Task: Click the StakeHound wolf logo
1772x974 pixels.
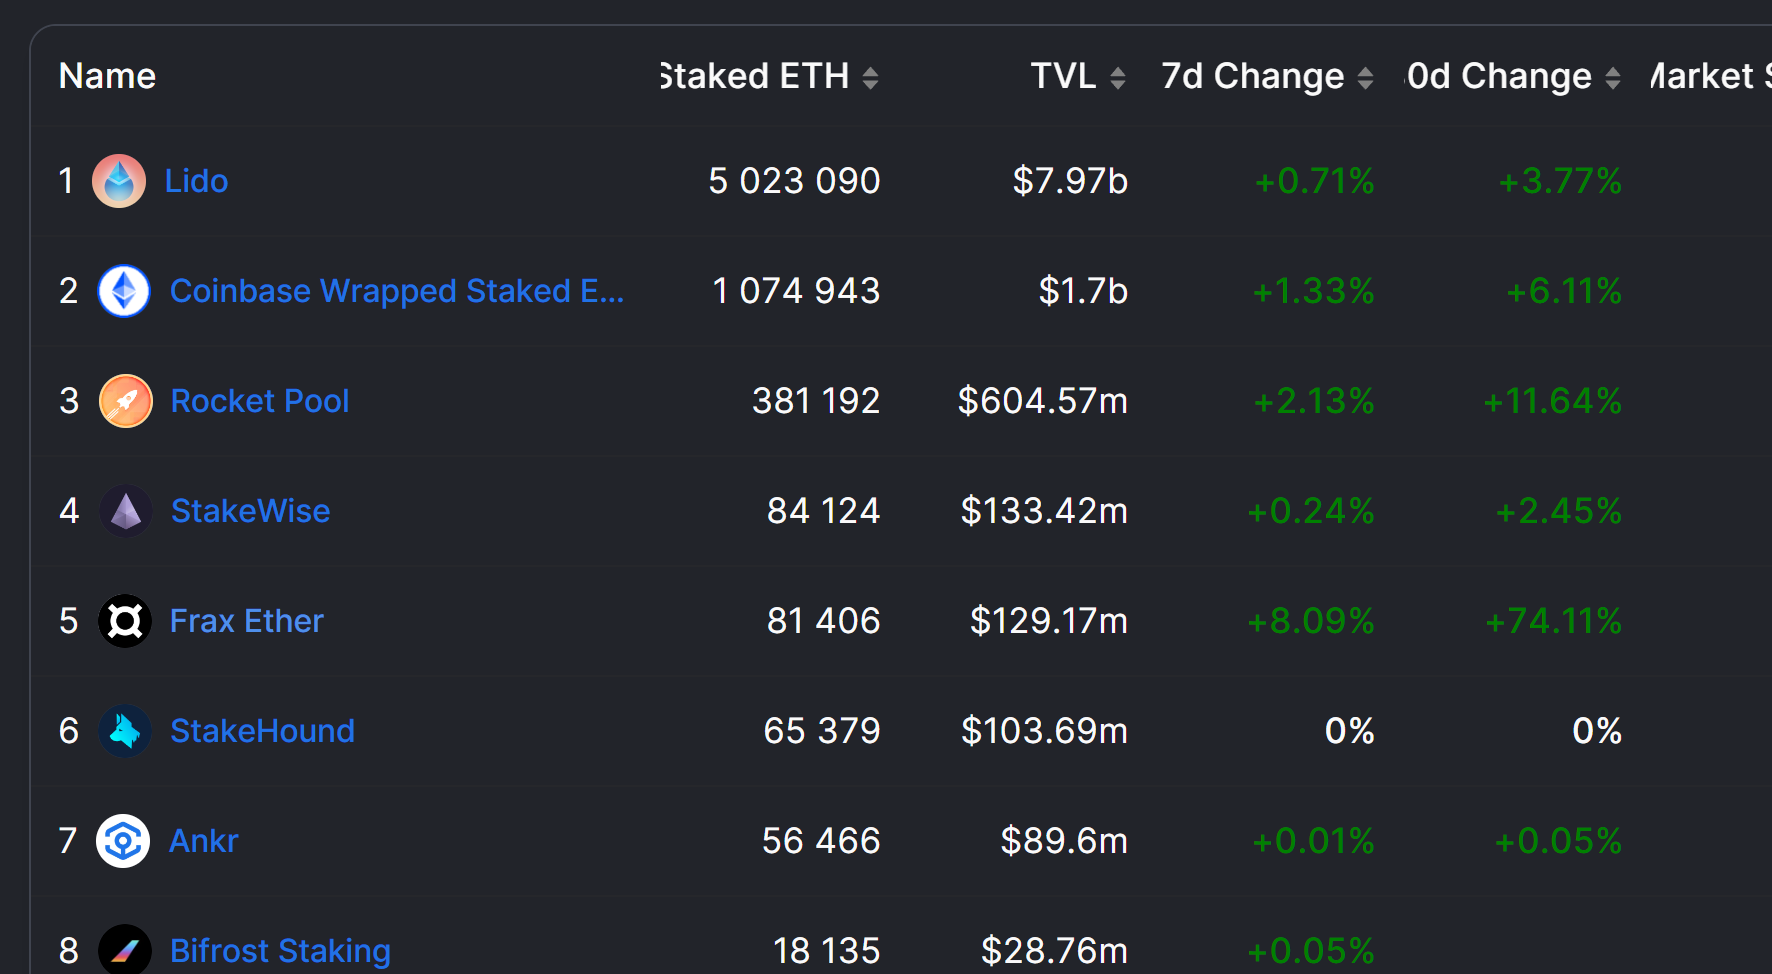Action: pyautogui.click(x=125, y=731)
